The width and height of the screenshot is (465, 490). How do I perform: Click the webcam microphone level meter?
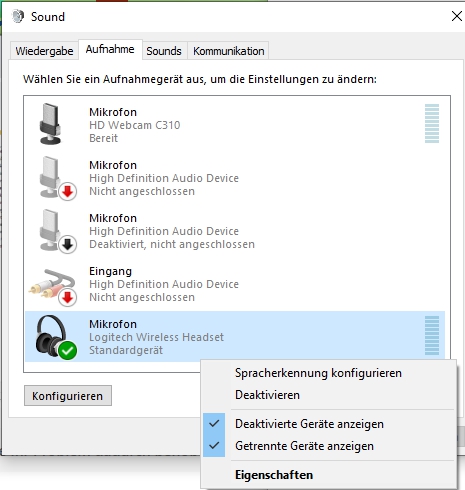click(432, 124)
